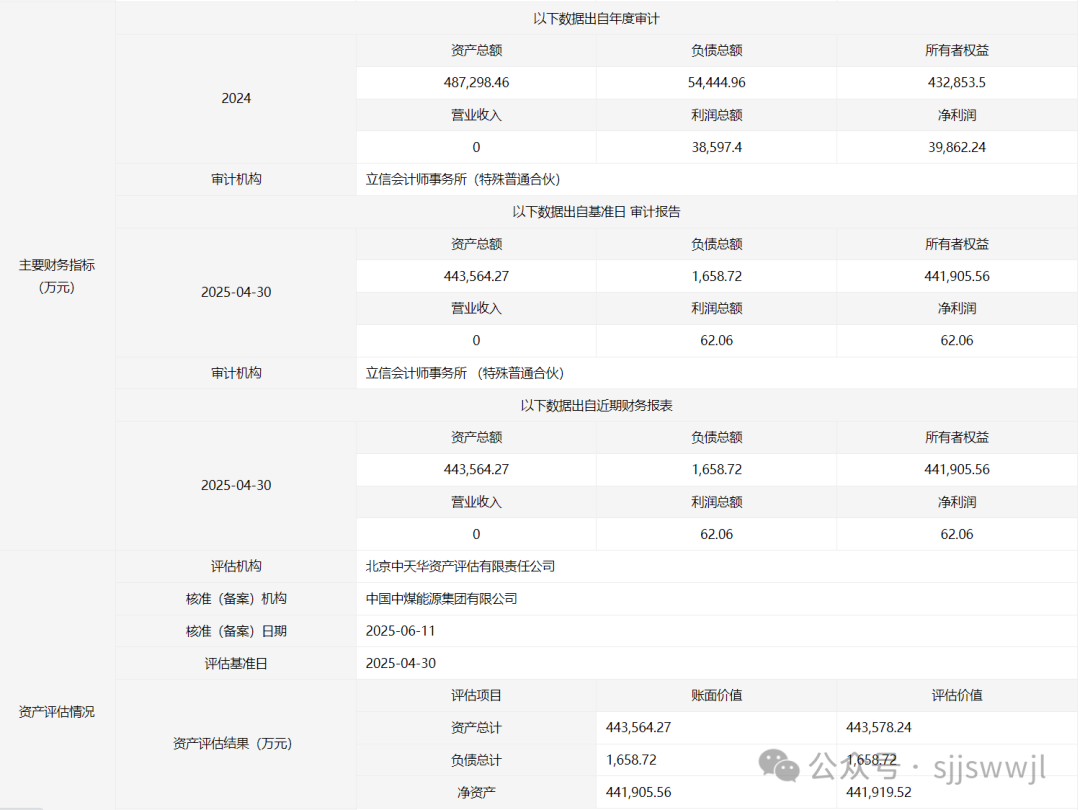Viewport: 1080px width, 810px height.
Task: Select the text '中国中煤能源集团有限公司'
Action: (441, 599)
